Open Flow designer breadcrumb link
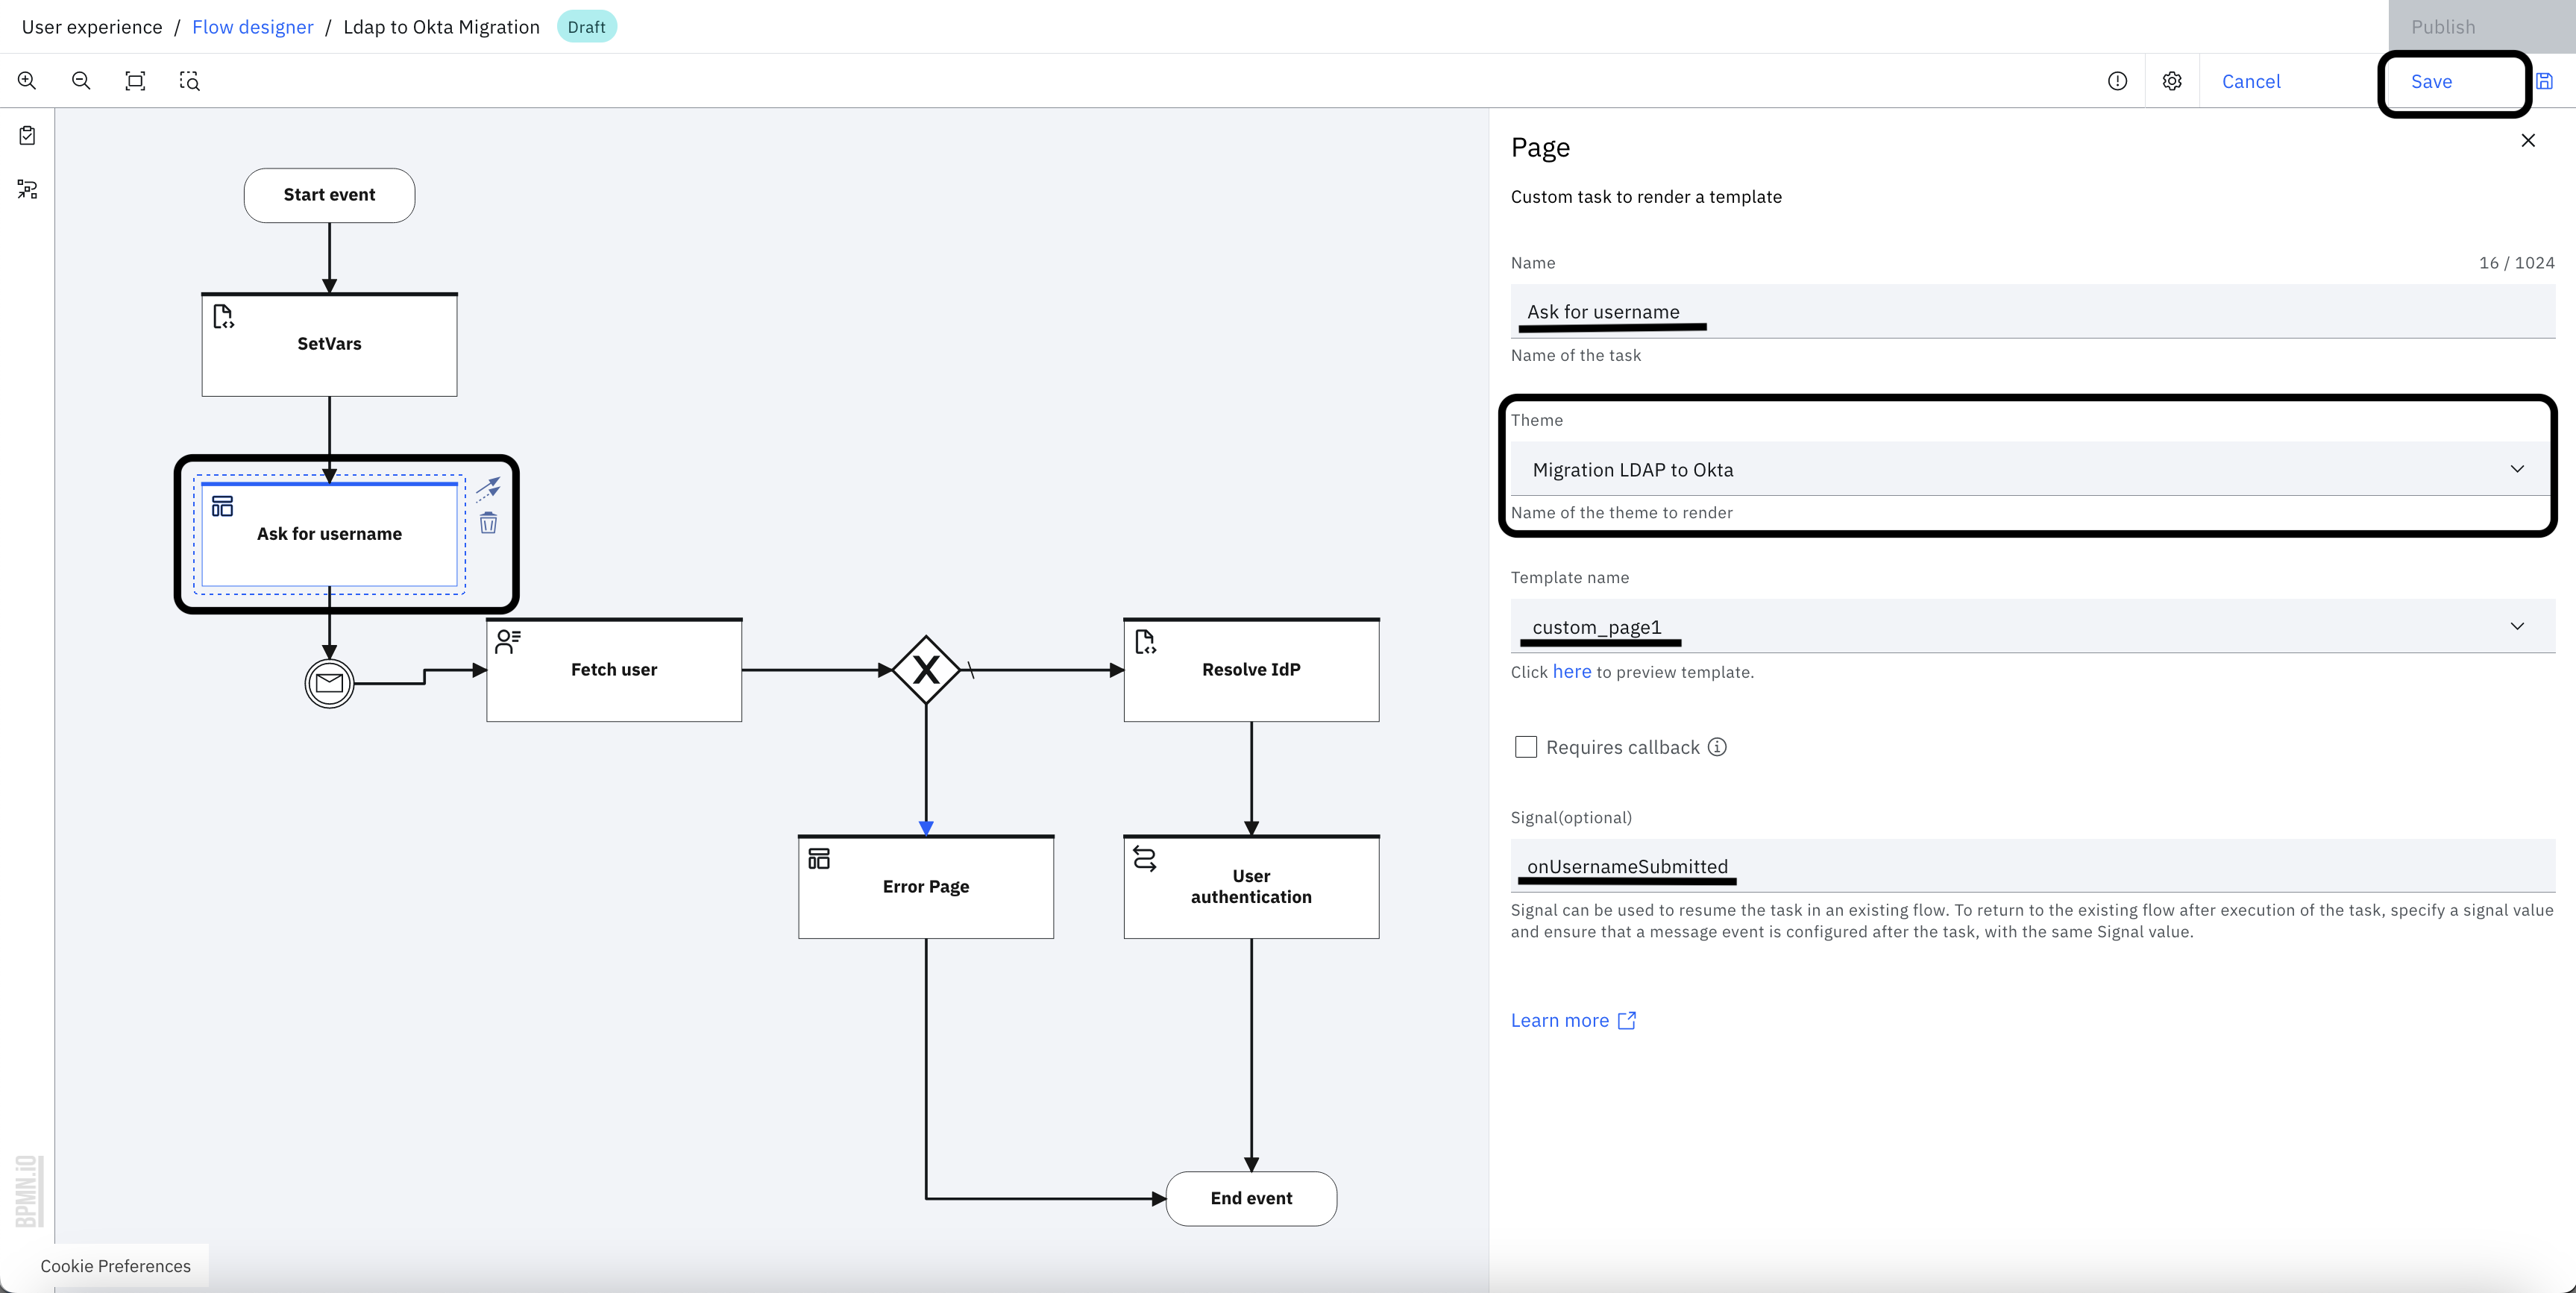Screen dimensions: 2576x1293 click(252, 27)
